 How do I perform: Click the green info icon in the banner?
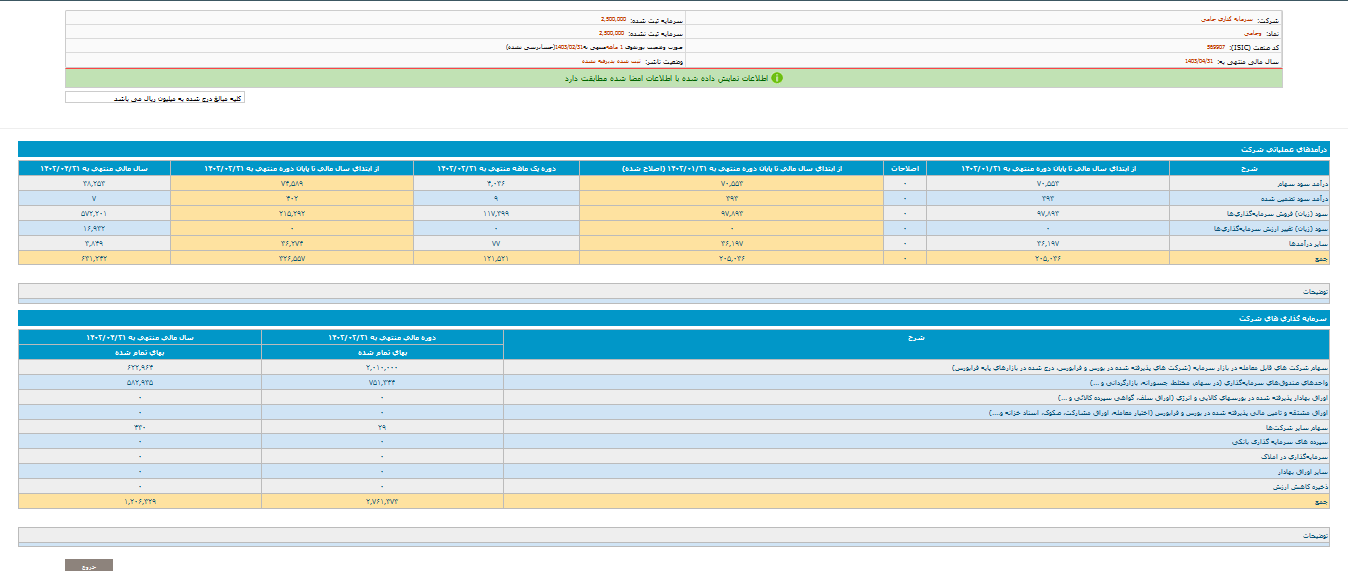[x=777, y=78]
